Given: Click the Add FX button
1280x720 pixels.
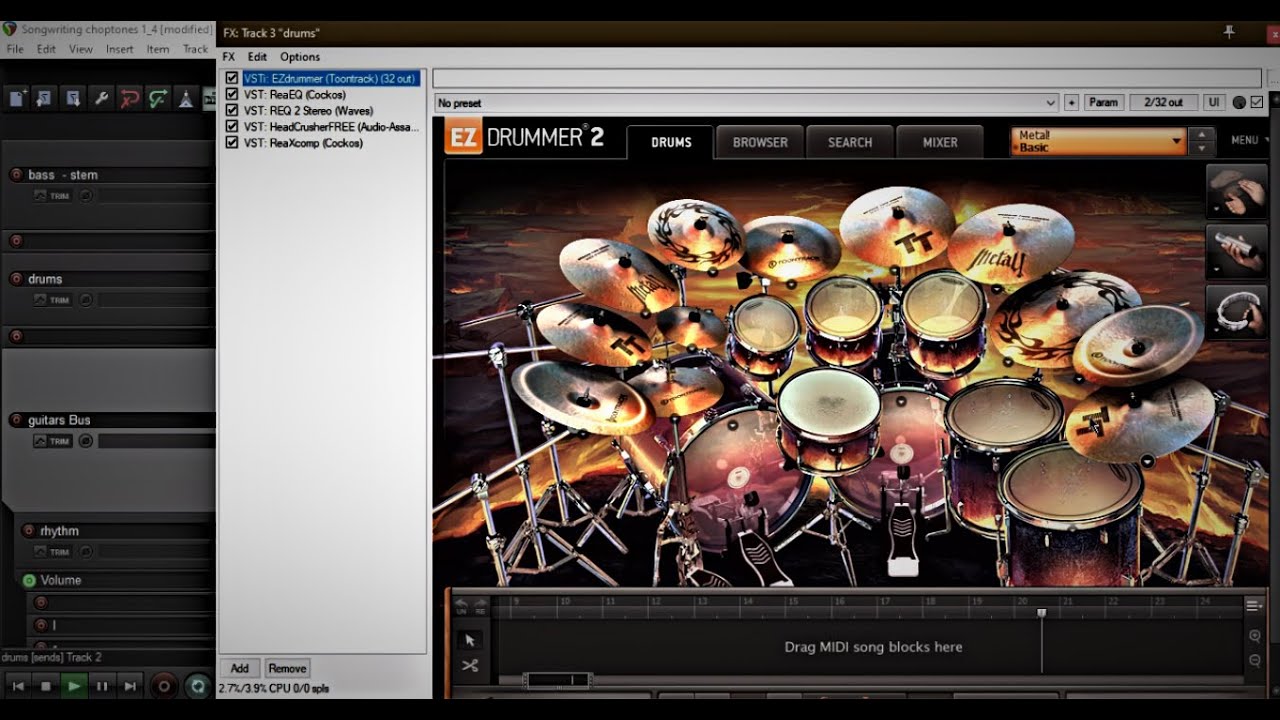Looking at the screenshot, I should [x=240, y=668].
